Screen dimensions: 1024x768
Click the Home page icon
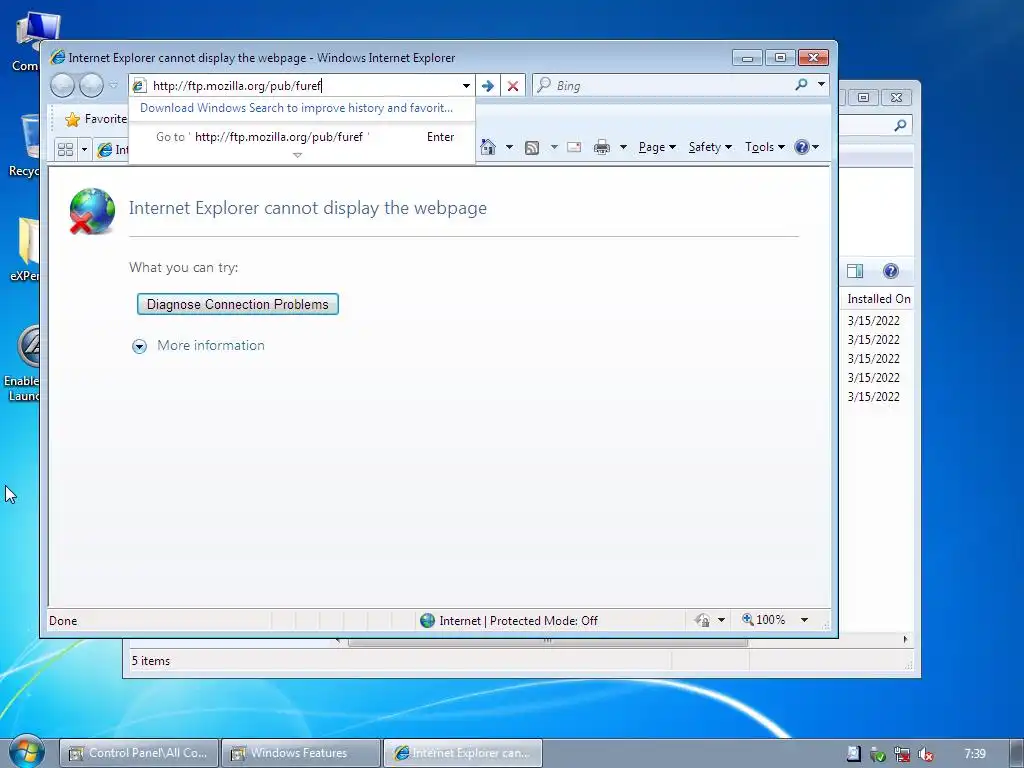[x=488, y=147]
